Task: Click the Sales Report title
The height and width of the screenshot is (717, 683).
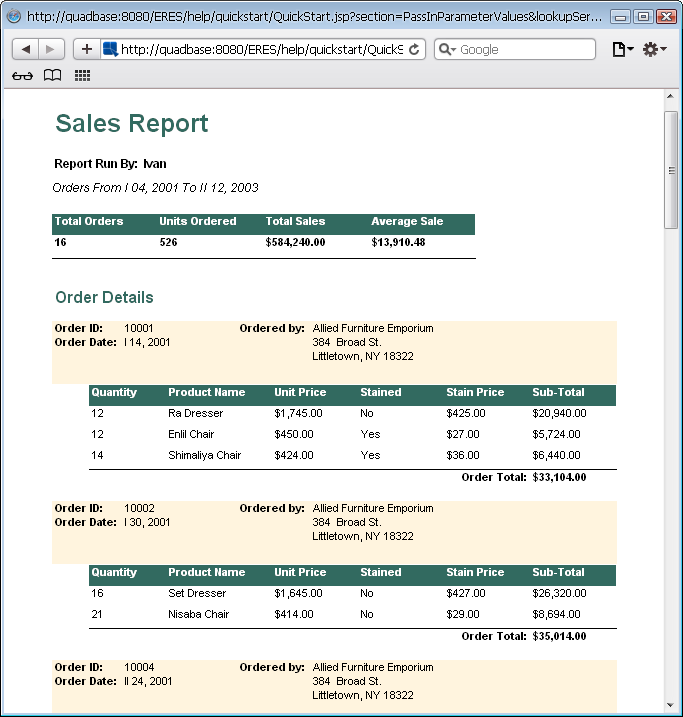Action: (131, 123)
